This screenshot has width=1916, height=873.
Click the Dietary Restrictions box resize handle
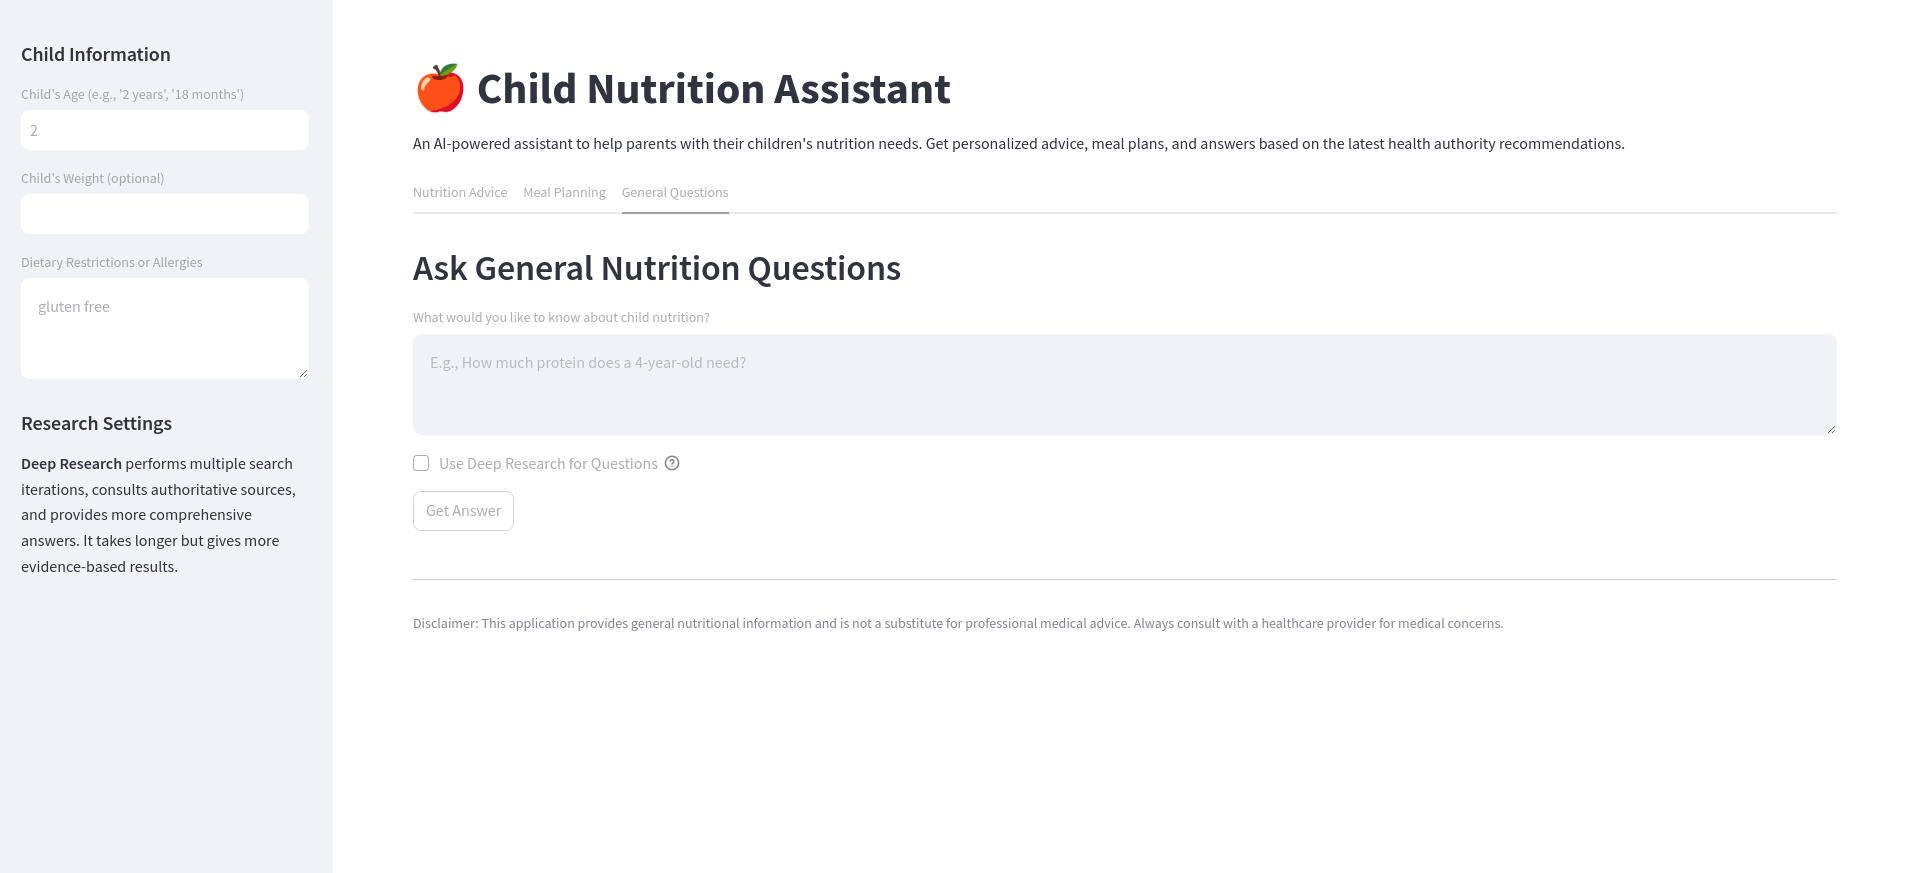point(303,373)
